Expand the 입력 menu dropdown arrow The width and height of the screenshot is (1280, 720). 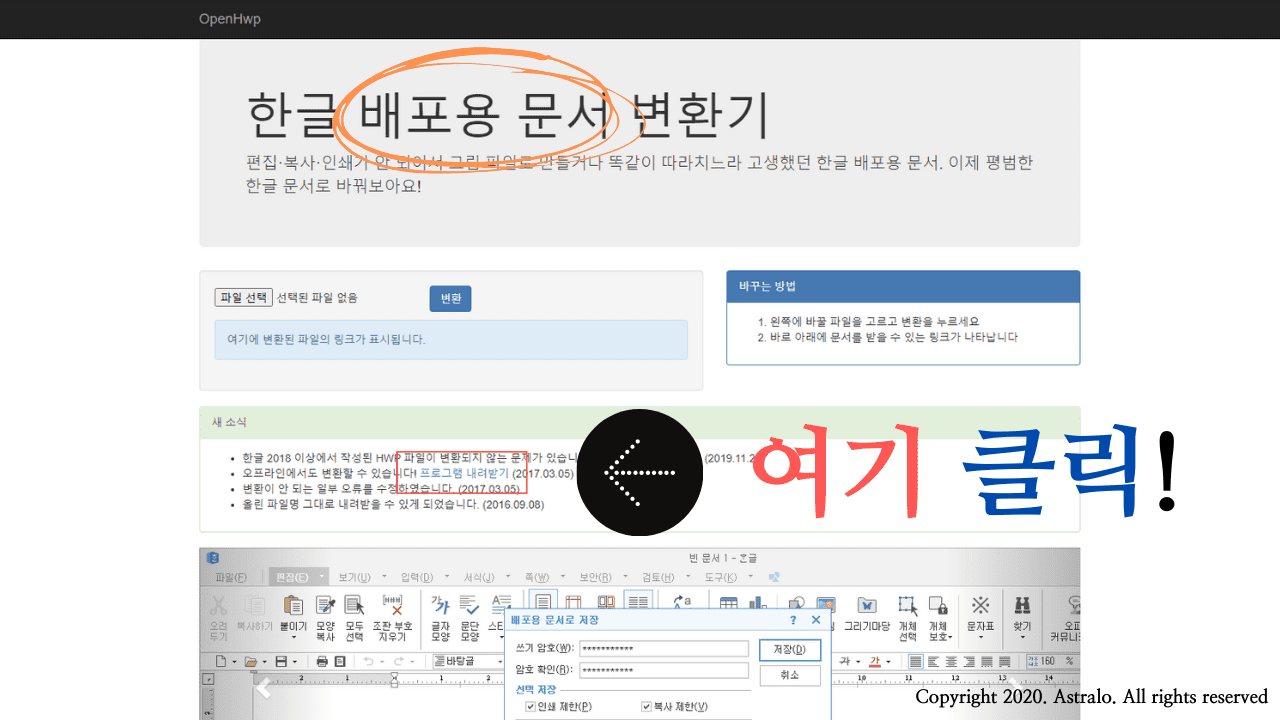[x=446, y=577]
